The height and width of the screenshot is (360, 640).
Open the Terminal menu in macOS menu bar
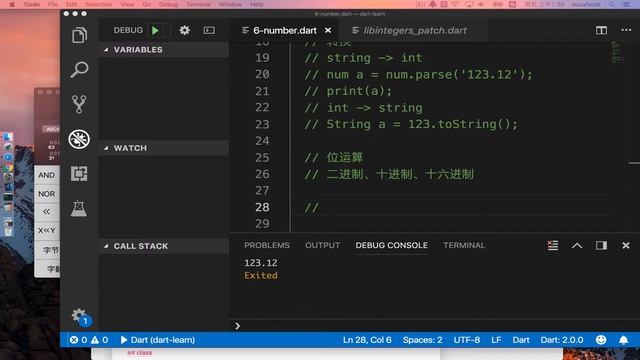point(199,4)
